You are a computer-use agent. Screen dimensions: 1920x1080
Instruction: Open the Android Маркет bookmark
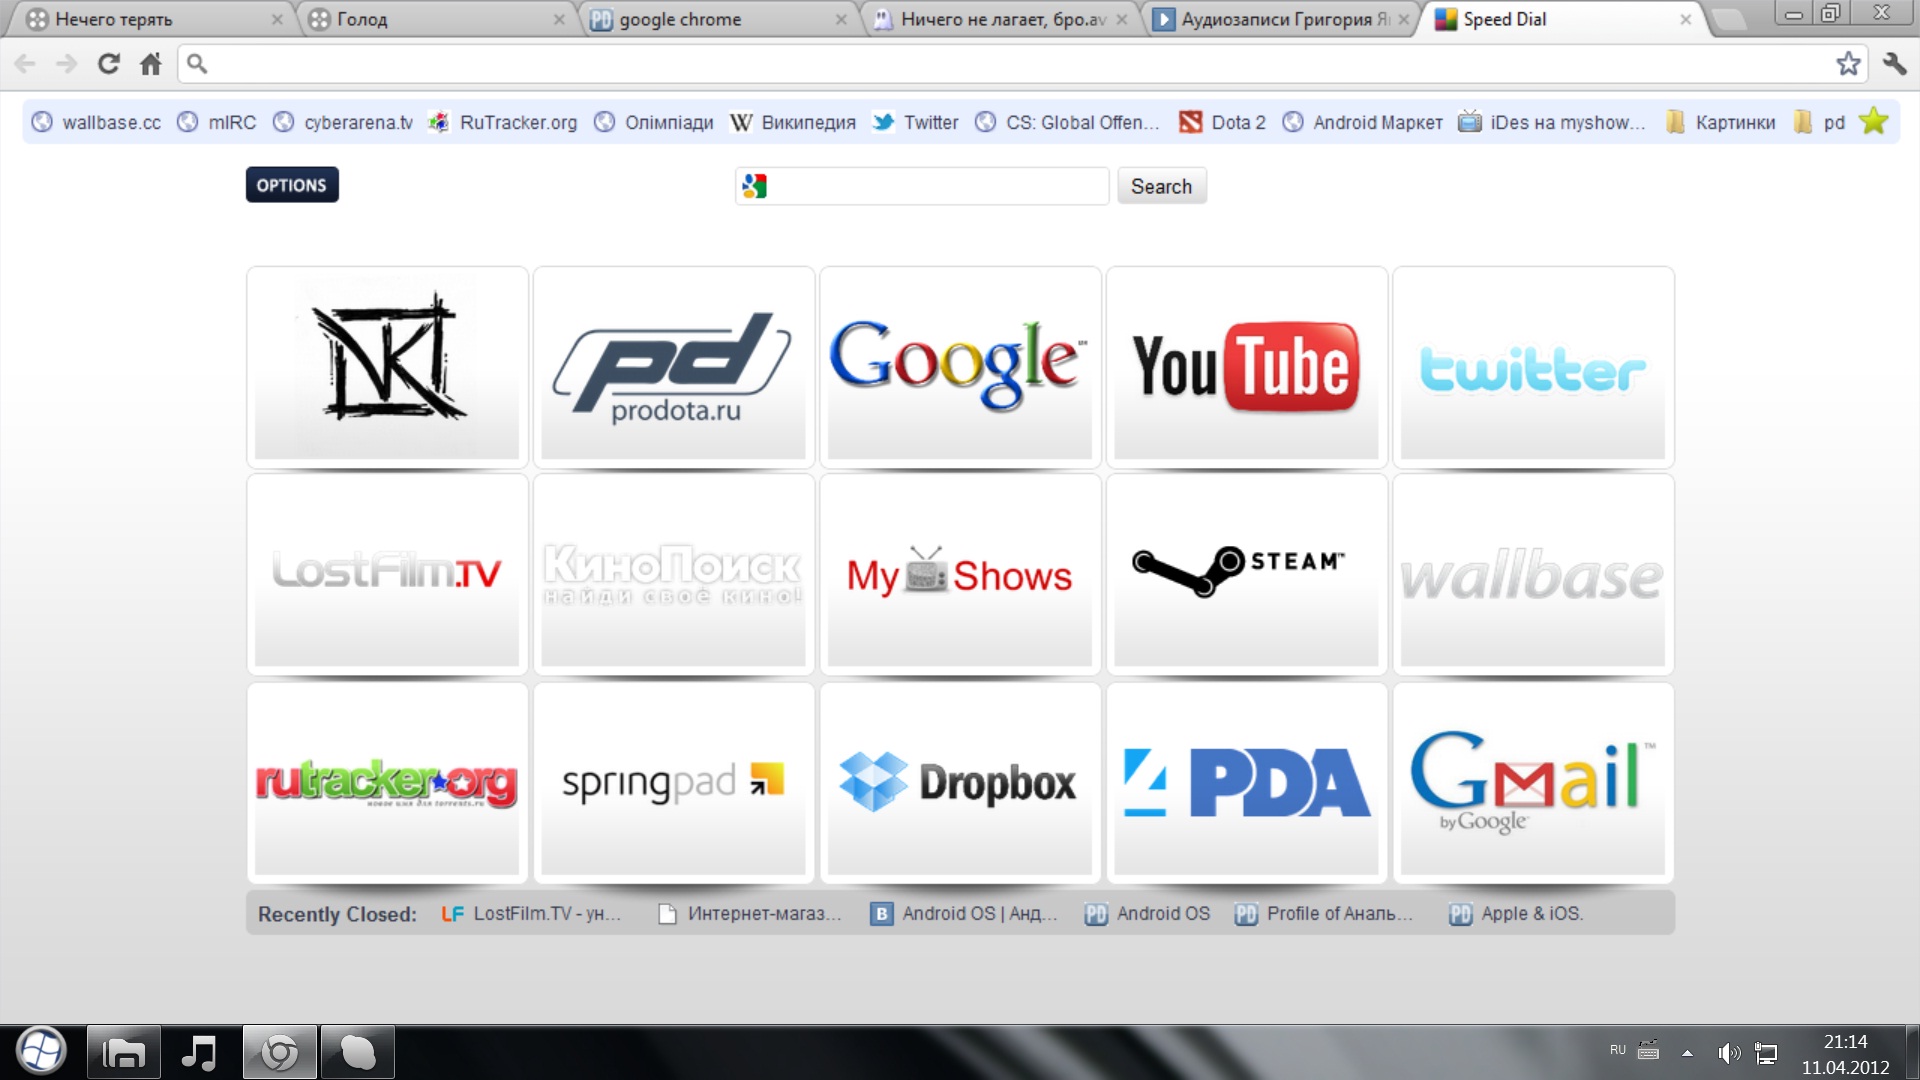pyautogui.click(x=1362, y=122)
